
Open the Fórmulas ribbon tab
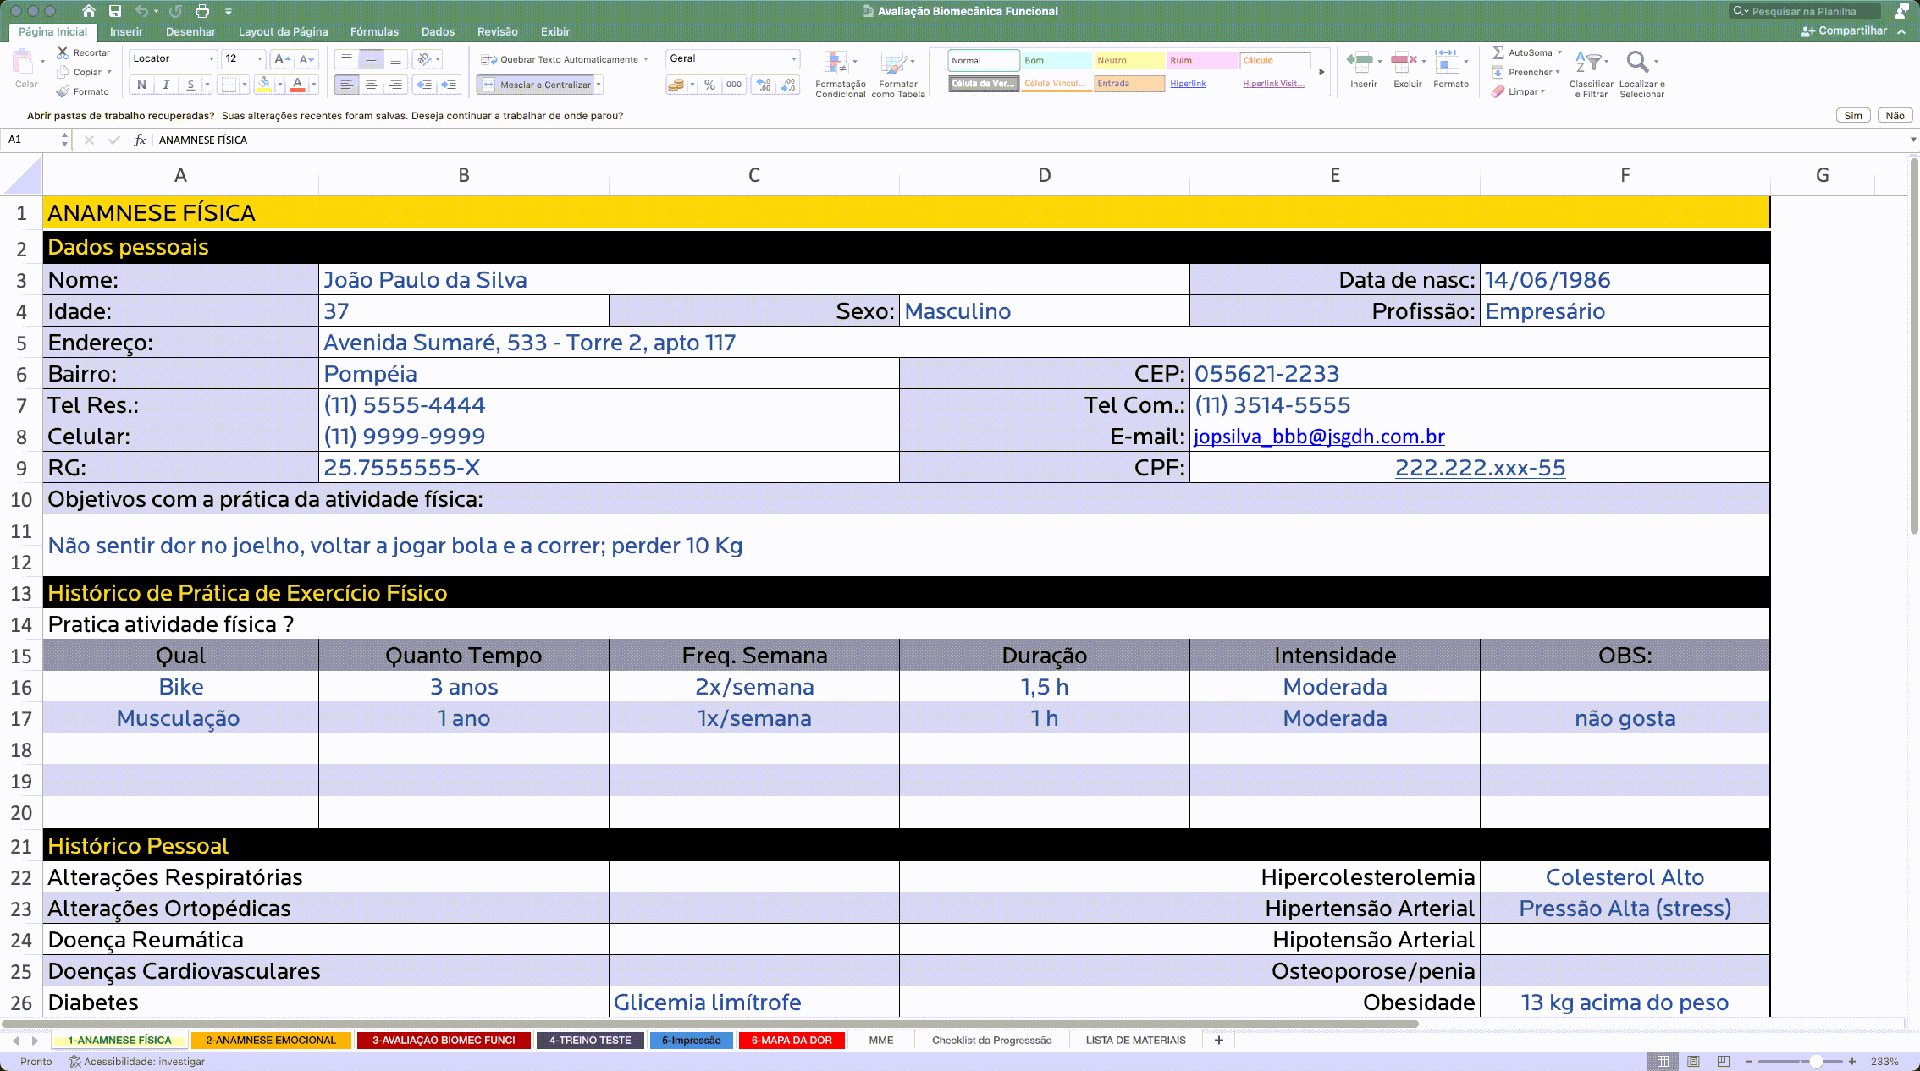(x=374, y=32)
